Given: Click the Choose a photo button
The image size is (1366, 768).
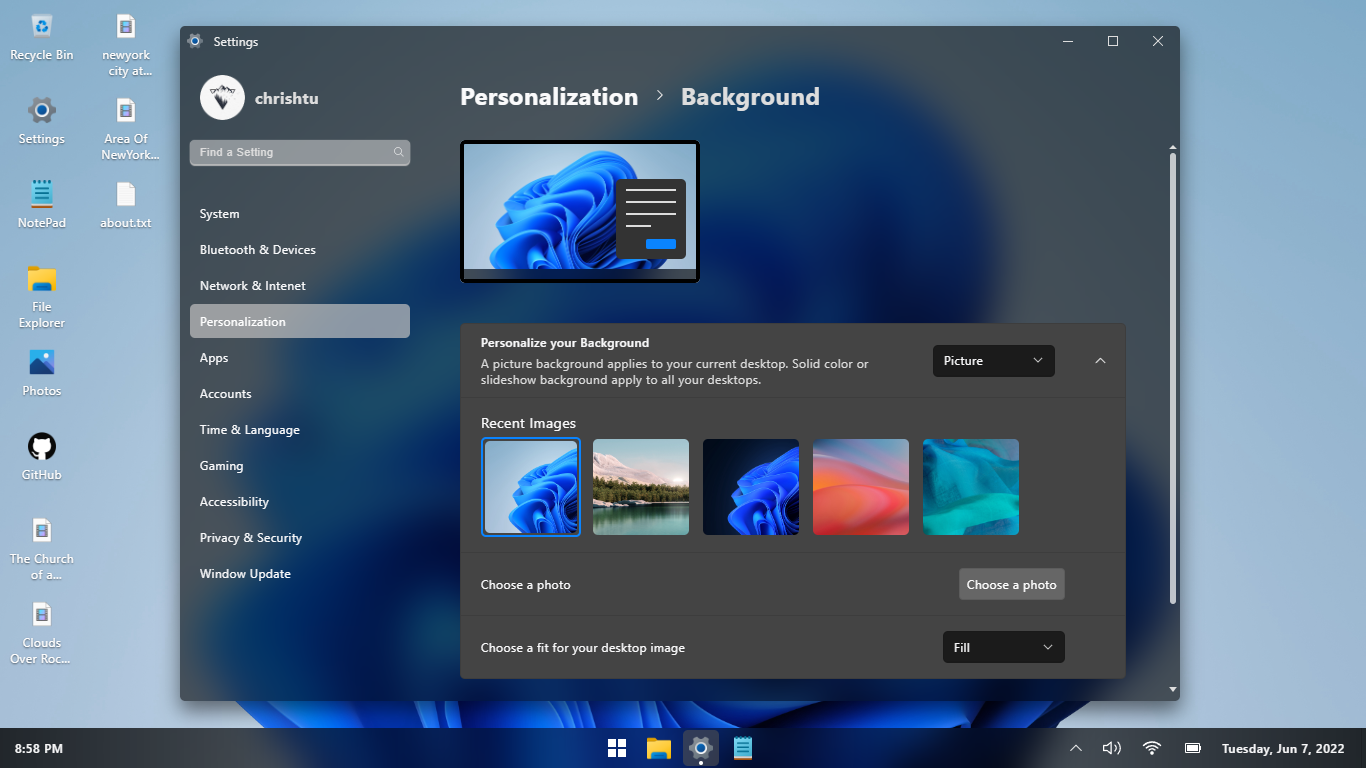Looking at the screenshot, I should 1011,585.
